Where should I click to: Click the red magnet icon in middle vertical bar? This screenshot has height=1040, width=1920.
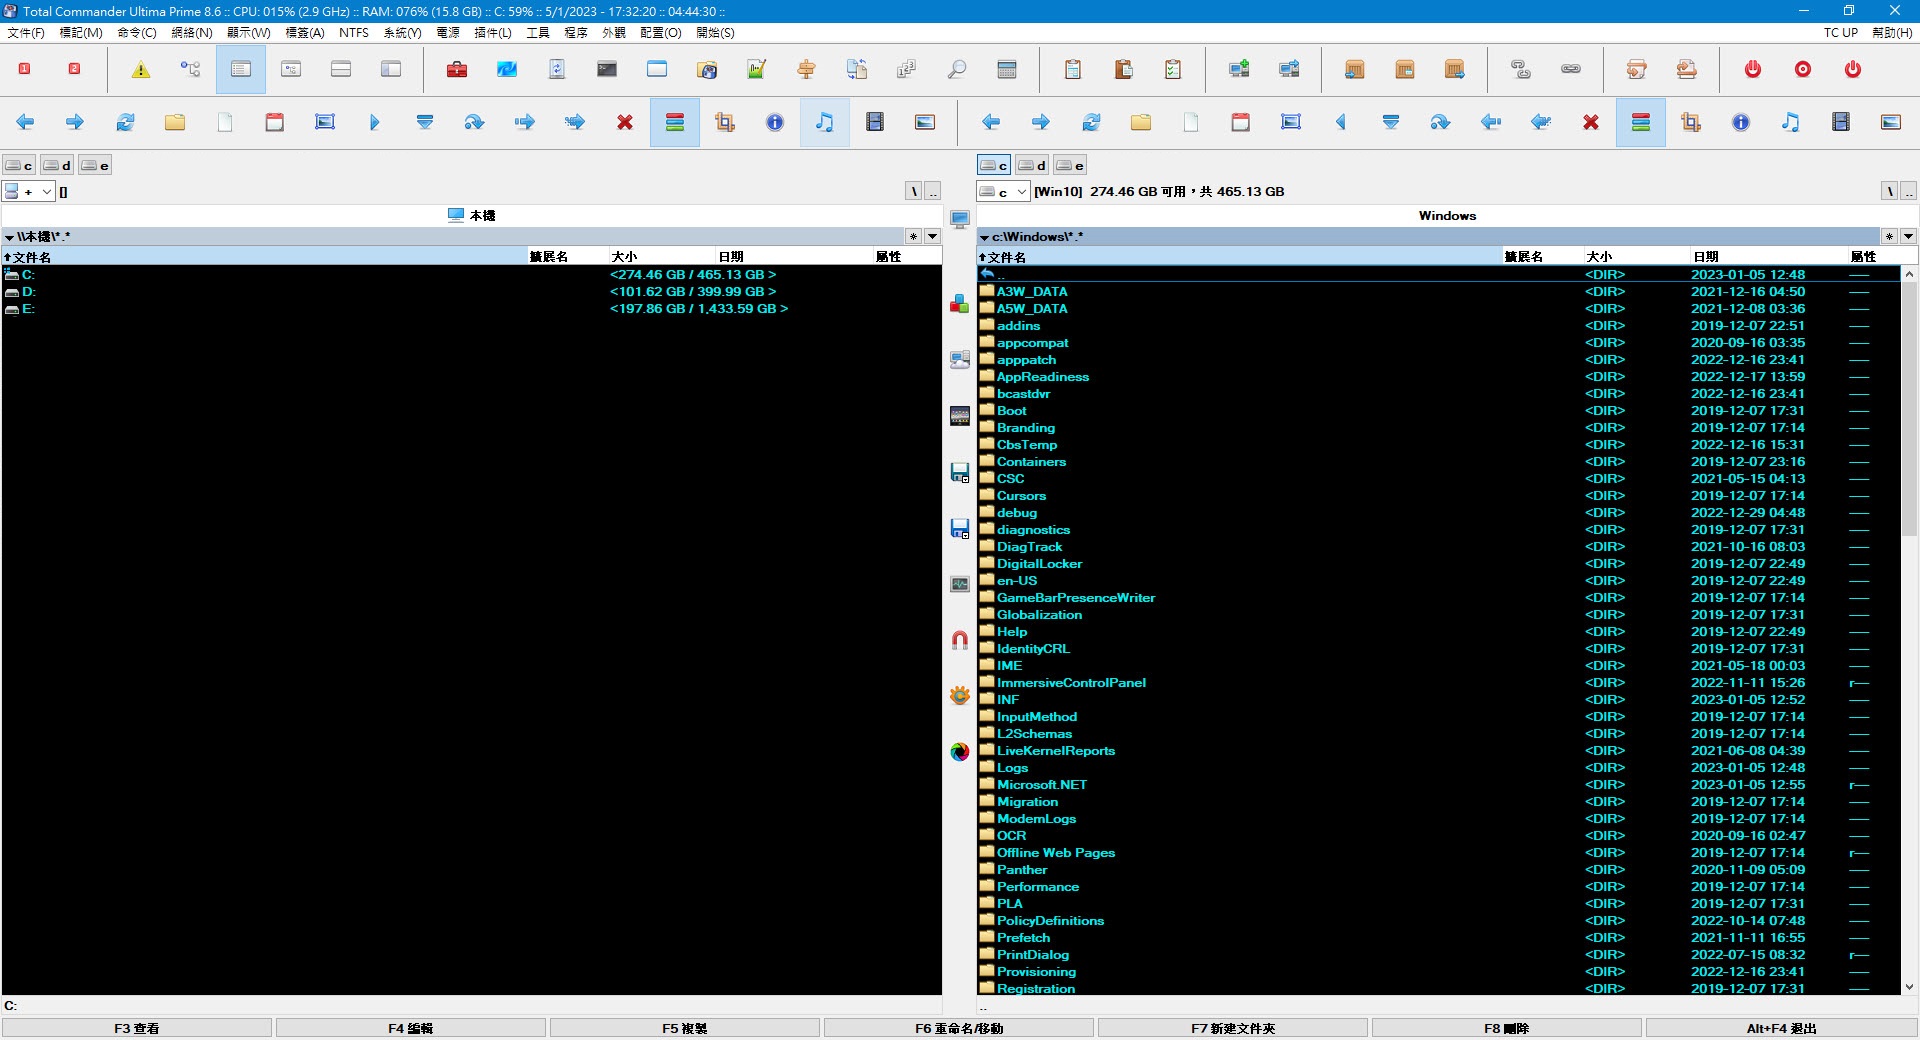[x=960, y=640]
